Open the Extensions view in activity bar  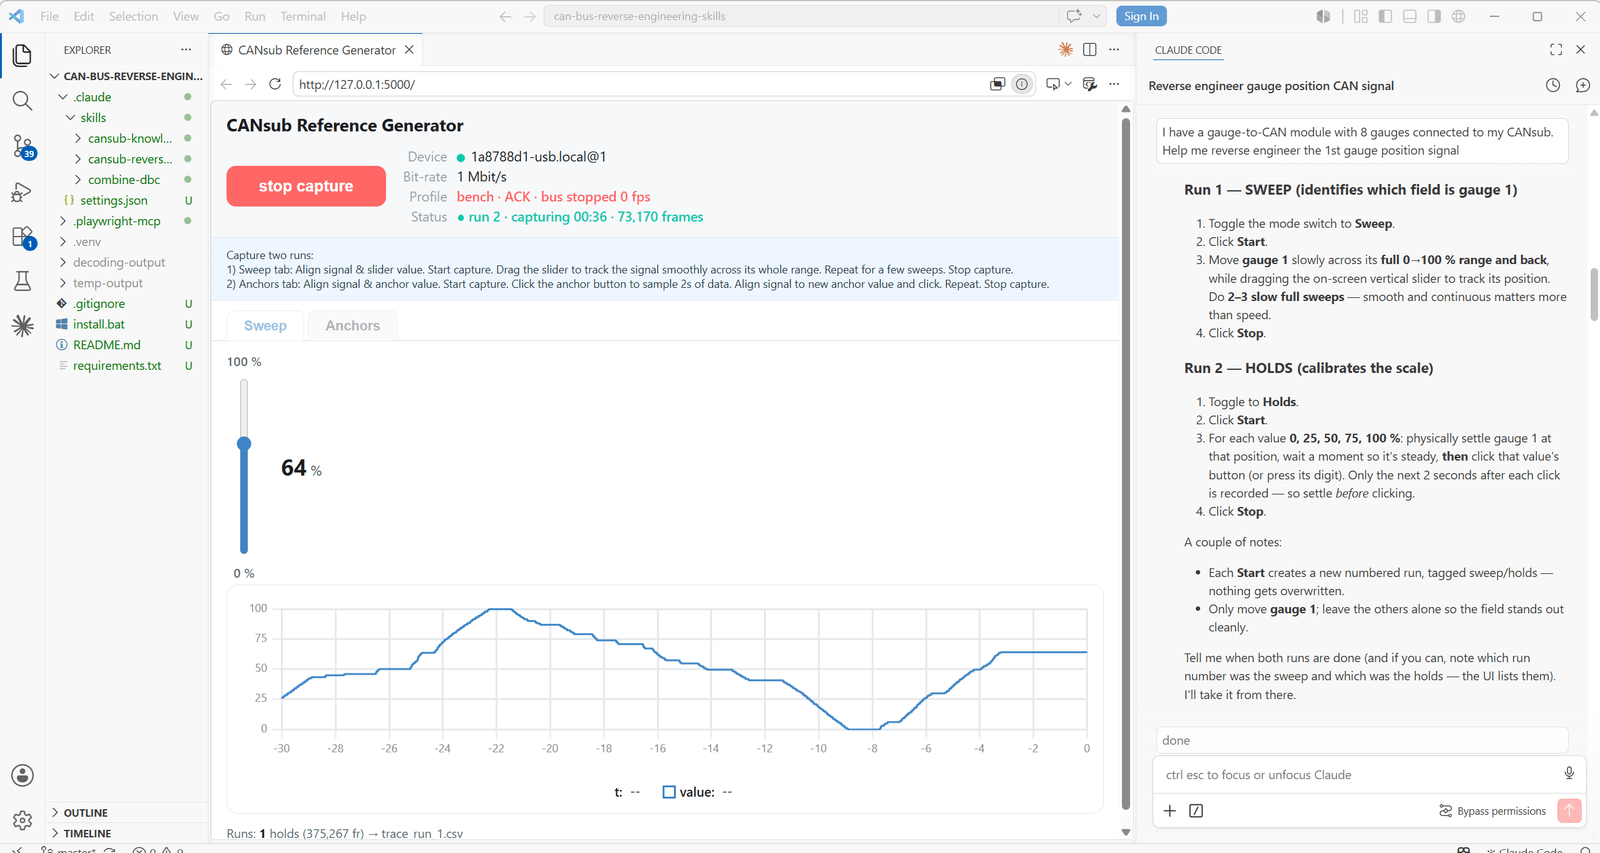point(22,237)
